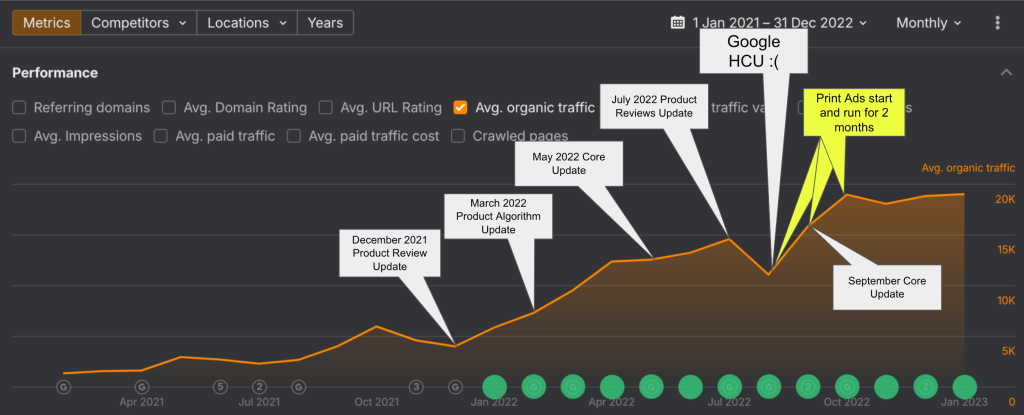
Task: Switch to the Years tab
Action: (x=325, y=23)
